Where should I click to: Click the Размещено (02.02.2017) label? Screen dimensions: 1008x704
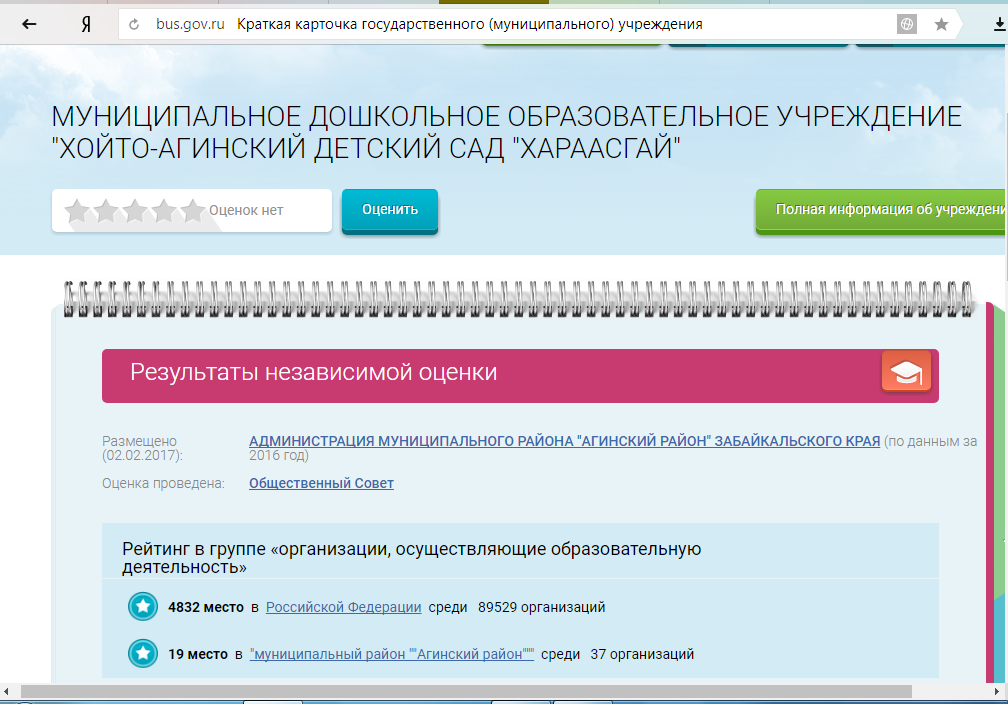click(x=142, y=448)
